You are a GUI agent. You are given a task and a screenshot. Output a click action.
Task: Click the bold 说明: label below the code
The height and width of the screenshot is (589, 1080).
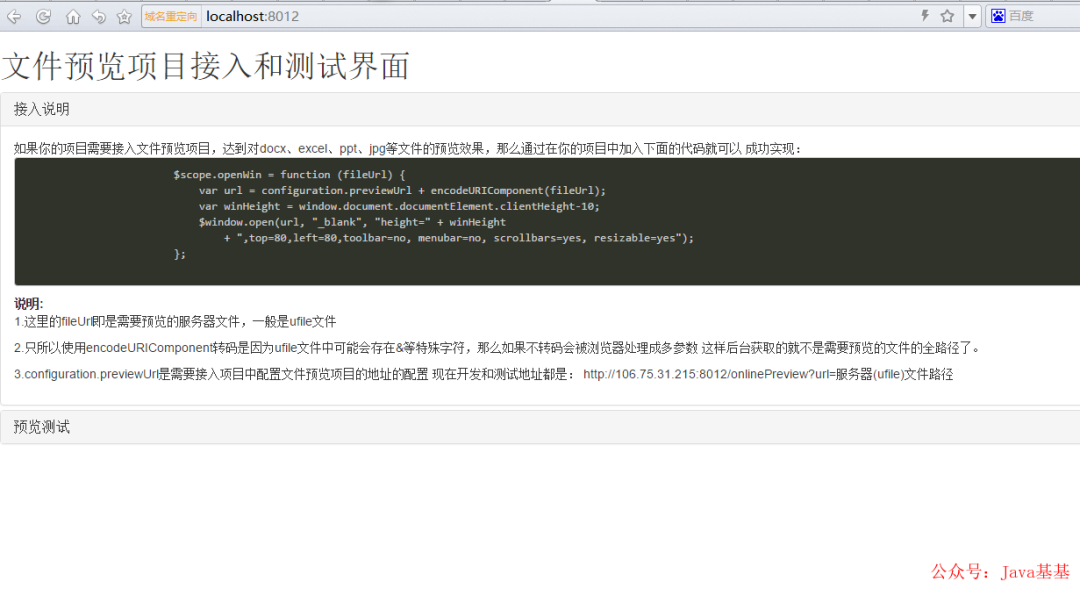[28, 304]
